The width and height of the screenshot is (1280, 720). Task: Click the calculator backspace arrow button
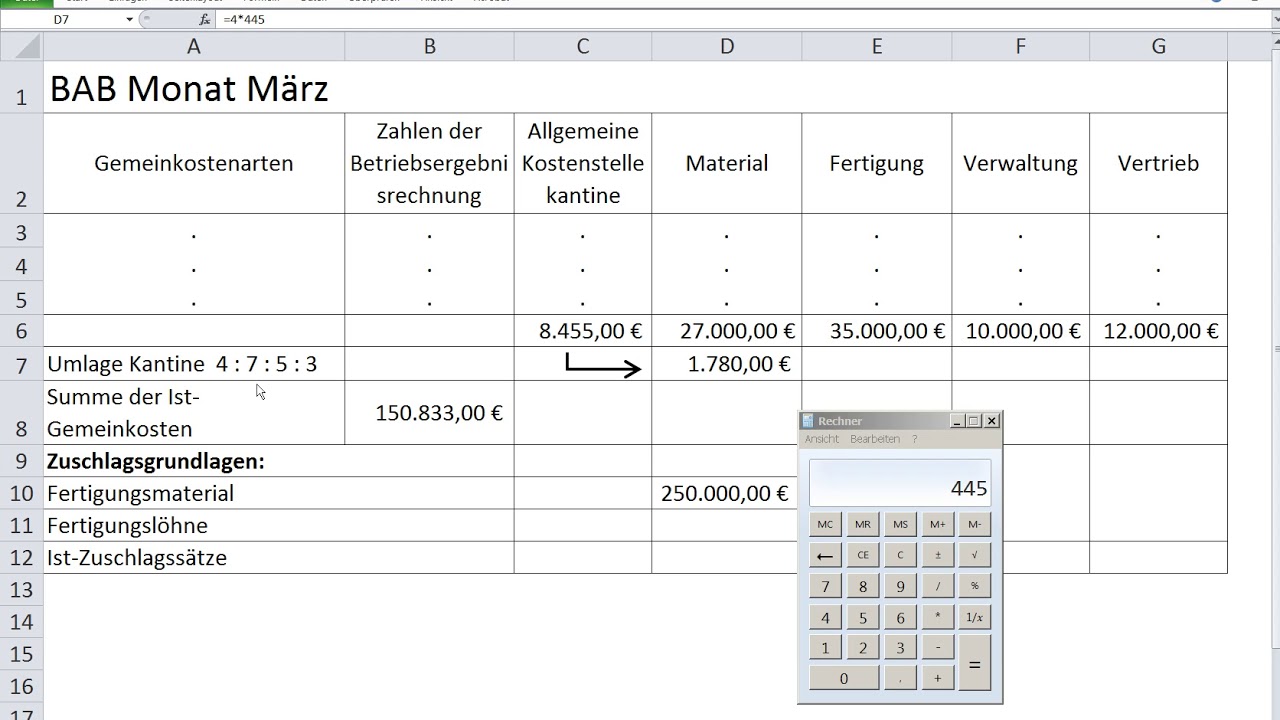coord(825,555)
